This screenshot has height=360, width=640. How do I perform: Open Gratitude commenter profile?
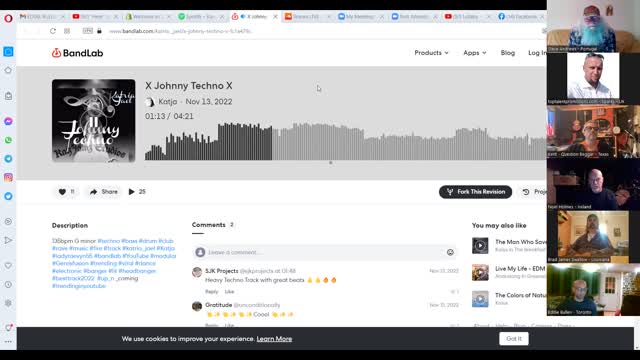point(218,305)
